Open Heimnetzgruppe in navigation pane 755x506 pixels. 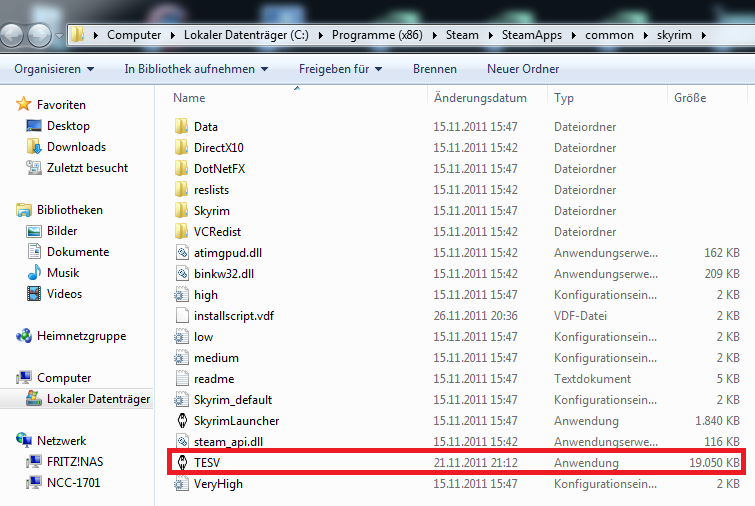point(80,336)
